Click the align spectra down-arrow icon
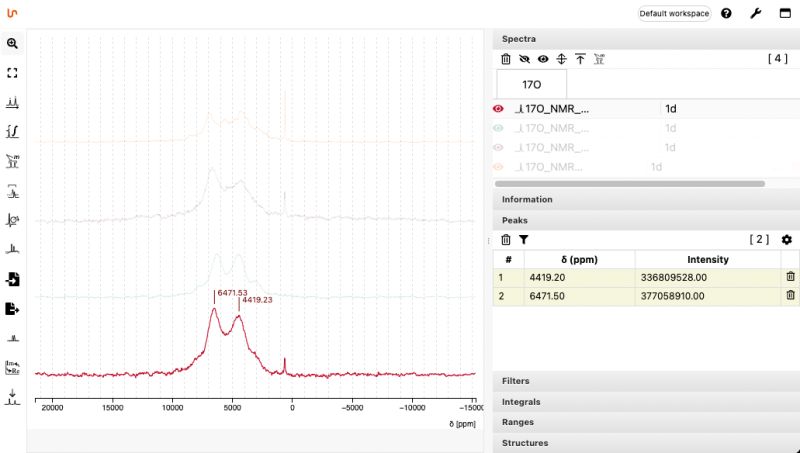The image size is (800, 453). 12,397
